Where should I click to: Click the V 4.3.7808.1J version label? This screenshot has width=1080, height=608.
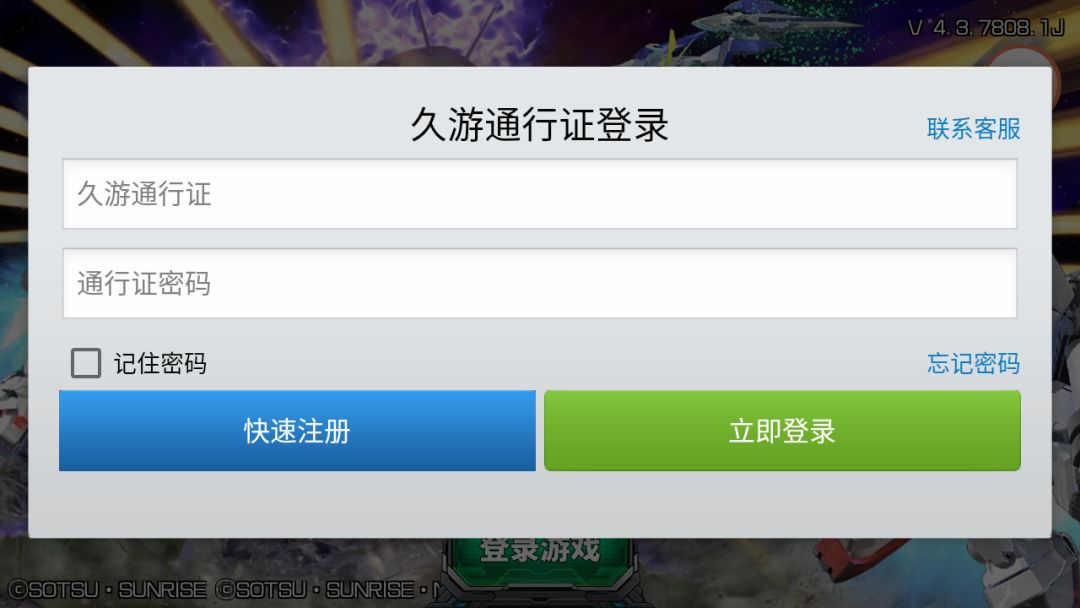[x=986, y=28]
